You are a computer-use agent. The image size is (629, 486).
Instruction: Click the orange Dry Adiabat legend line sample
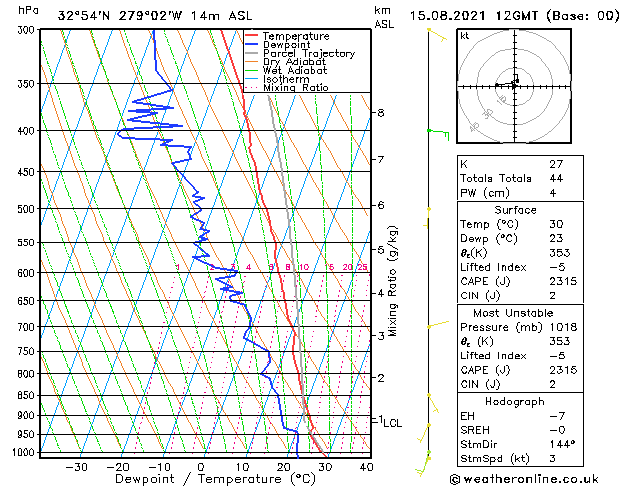[x=251, y=62]
